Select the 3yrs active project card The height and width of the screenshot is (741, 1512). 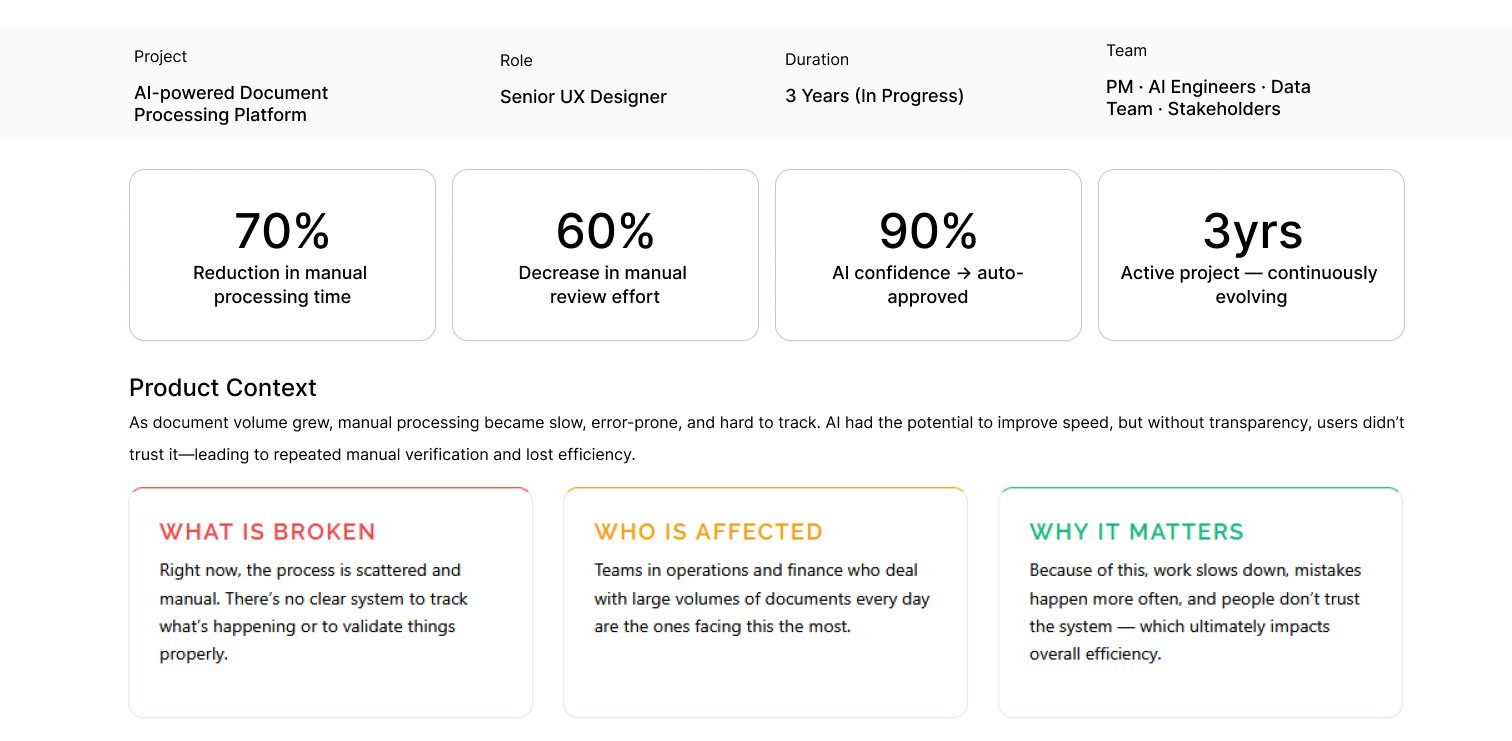point(1251,255)
